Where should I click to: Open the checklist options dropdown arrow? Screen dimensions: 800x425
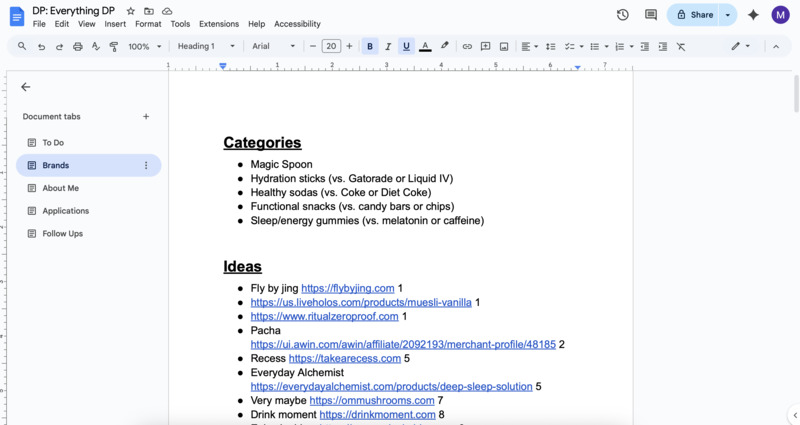tap(581, 46)
